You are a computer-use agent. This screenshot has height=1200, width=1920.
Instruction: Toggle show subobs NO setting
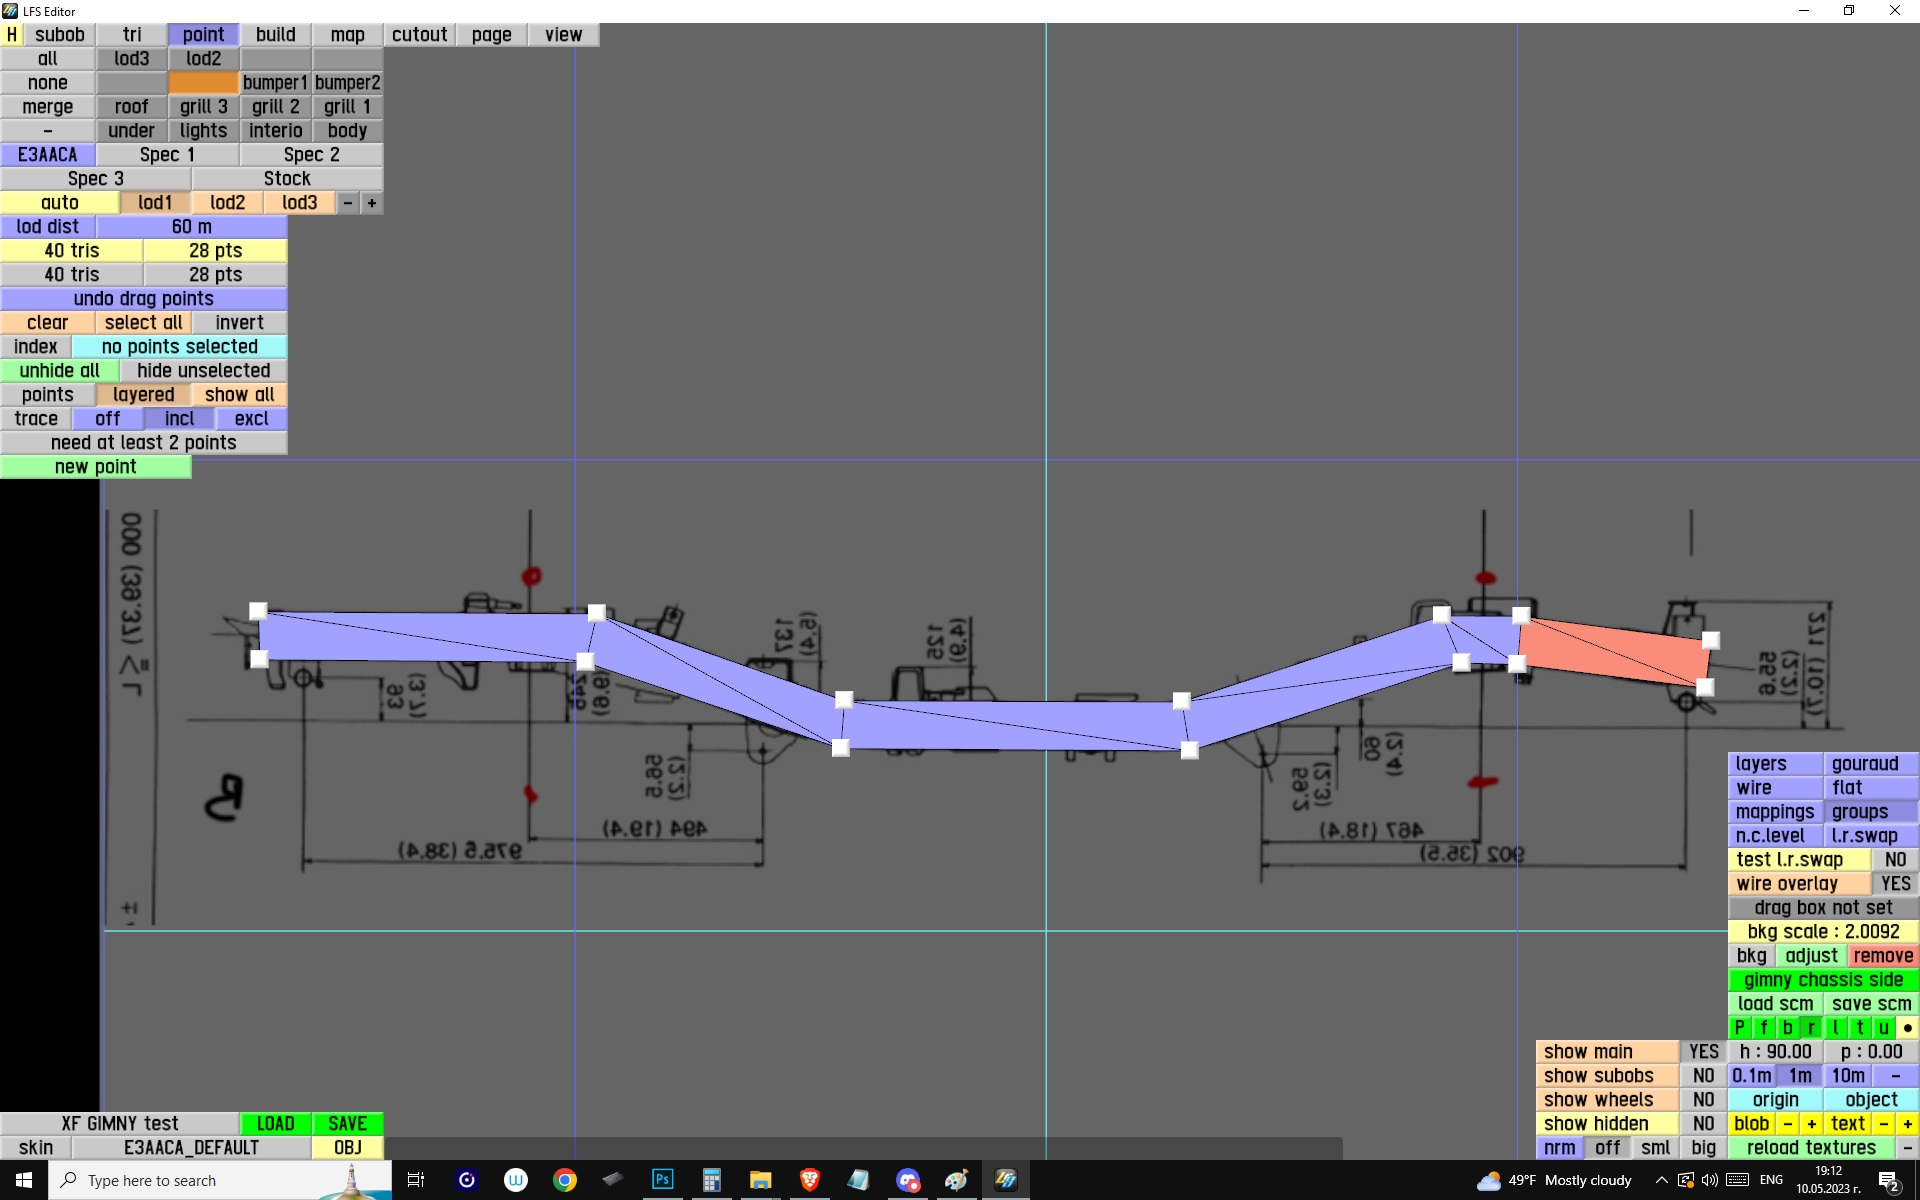coord(1703,1076)
